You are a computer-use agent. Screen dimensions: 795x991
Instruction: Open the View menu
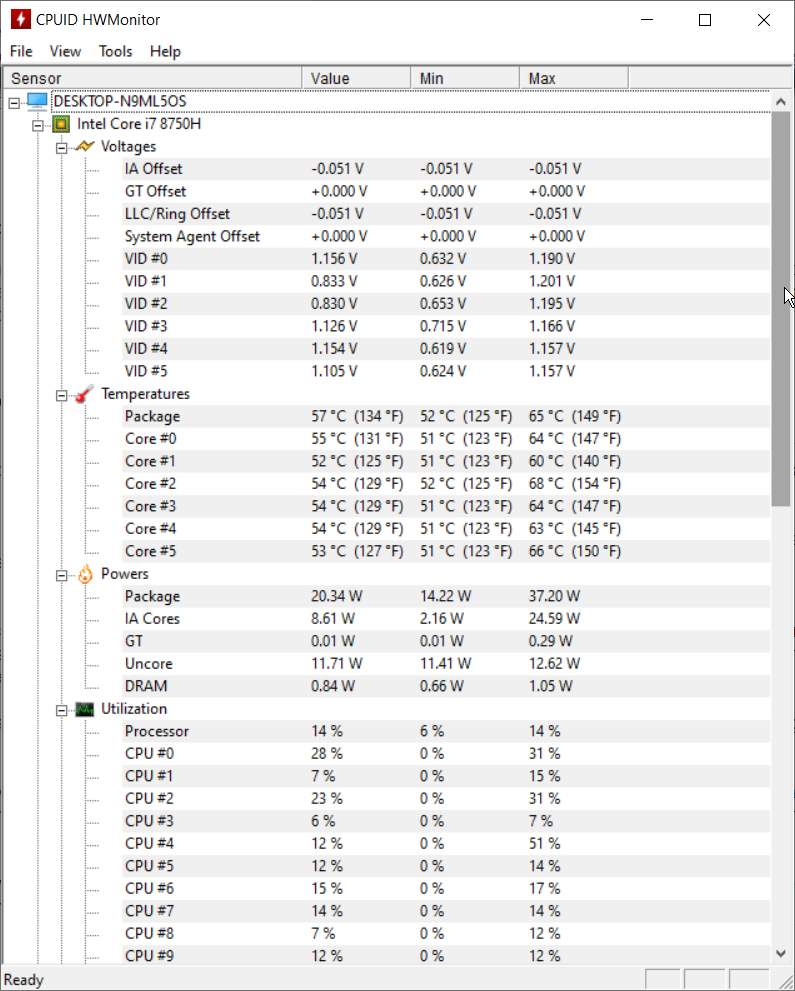(x=65, y=51)
